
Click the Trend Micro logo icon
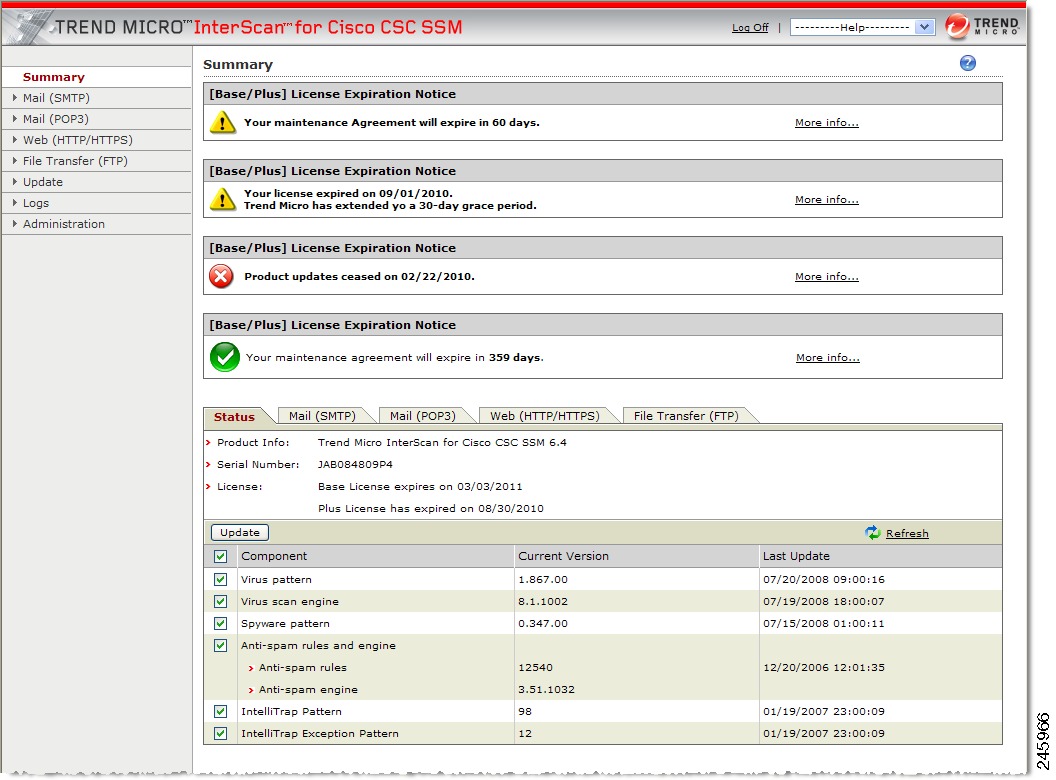956,27
